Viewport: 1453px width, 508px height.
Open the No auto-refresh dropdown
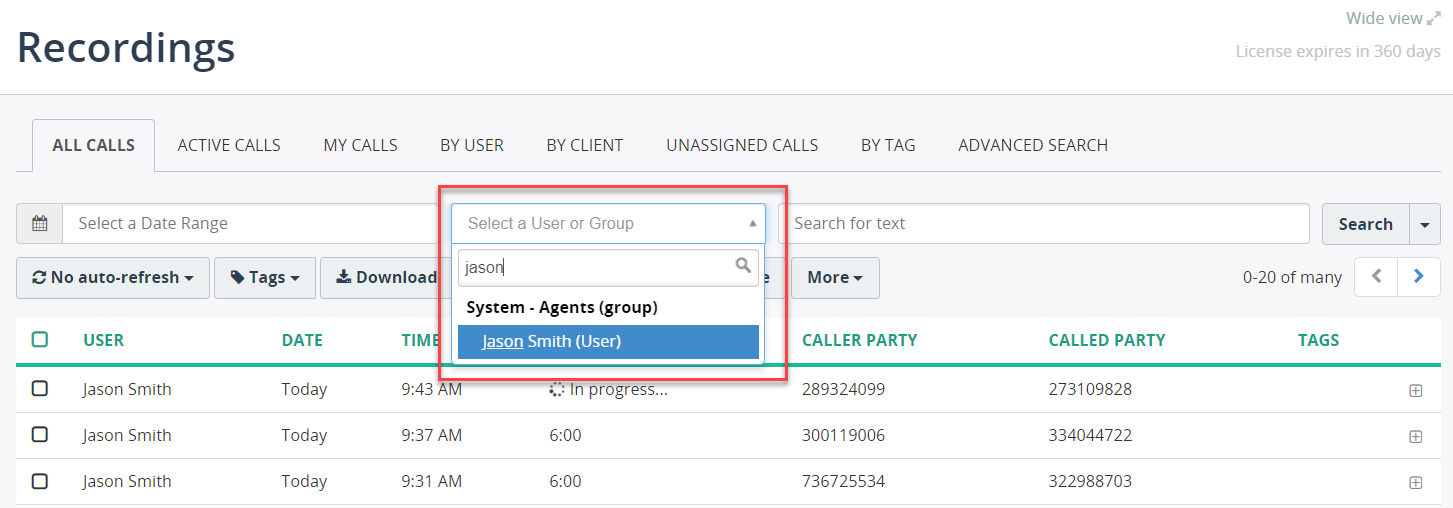(x=113, y=278)
